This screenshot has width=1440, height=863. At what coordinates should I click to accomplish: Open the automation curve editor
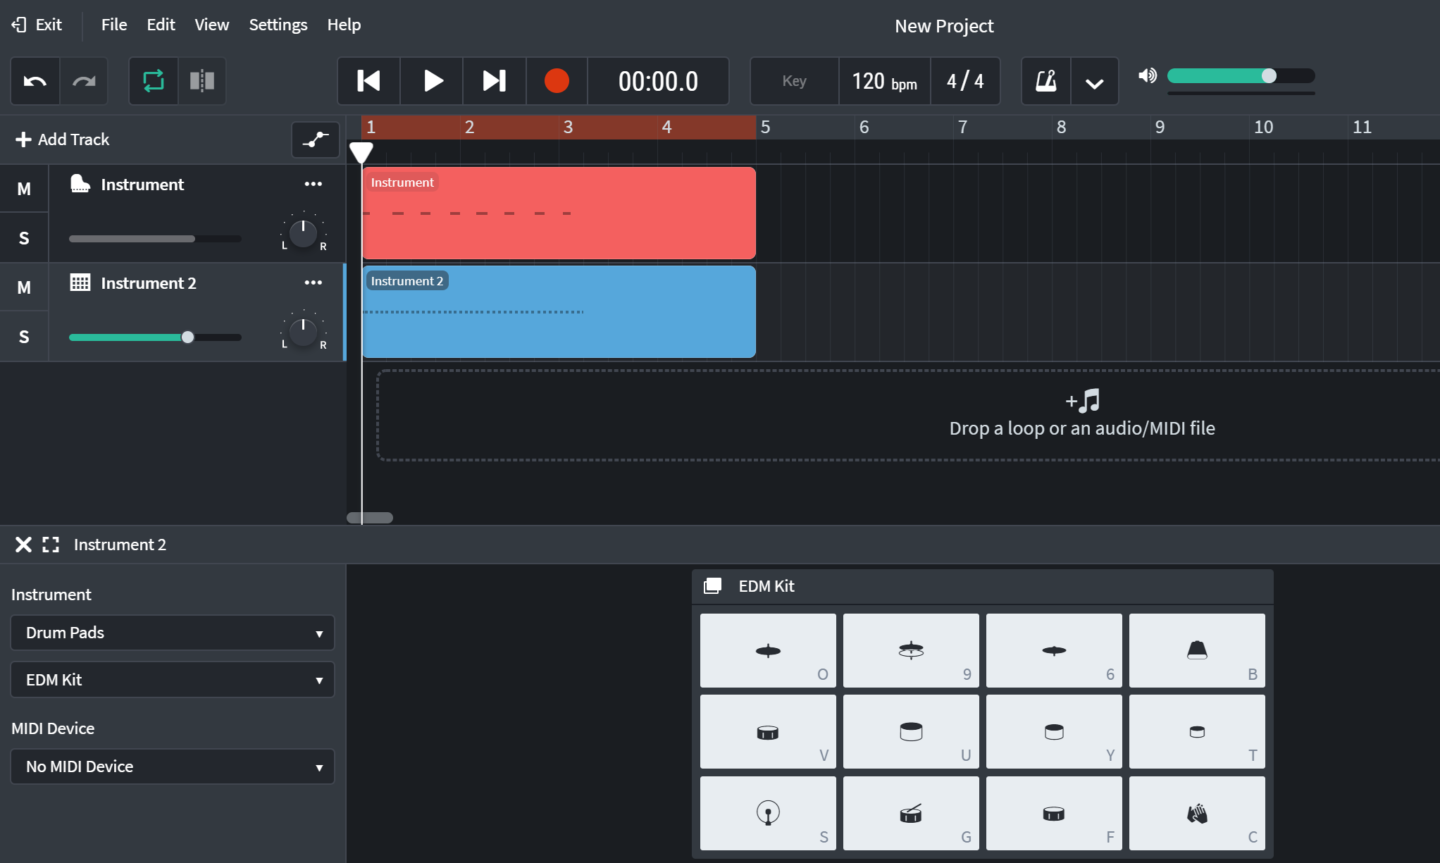[x=315, y=140]
